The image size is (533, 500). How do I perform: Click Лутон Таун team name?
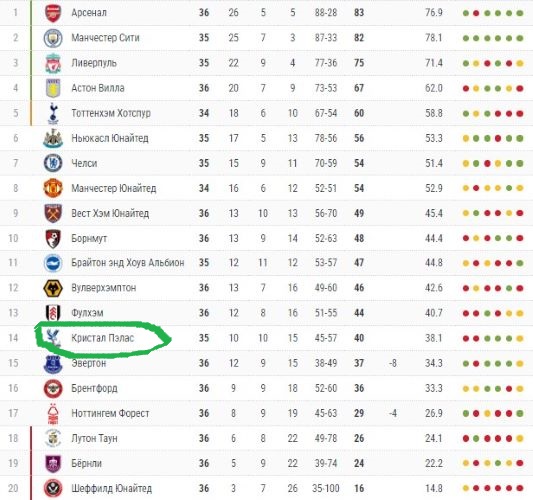[94, 438]
